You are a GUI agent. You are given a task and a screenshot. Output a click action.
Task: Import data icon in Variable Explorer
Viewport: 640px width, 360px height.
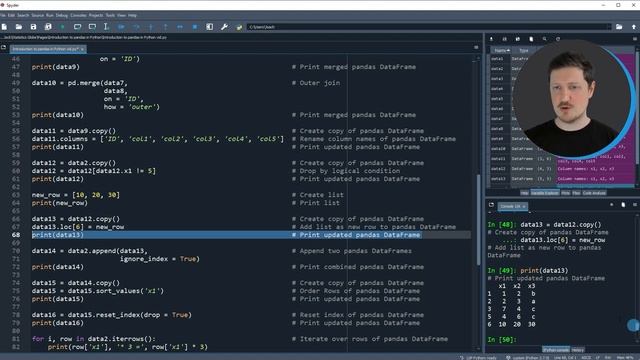491,39
